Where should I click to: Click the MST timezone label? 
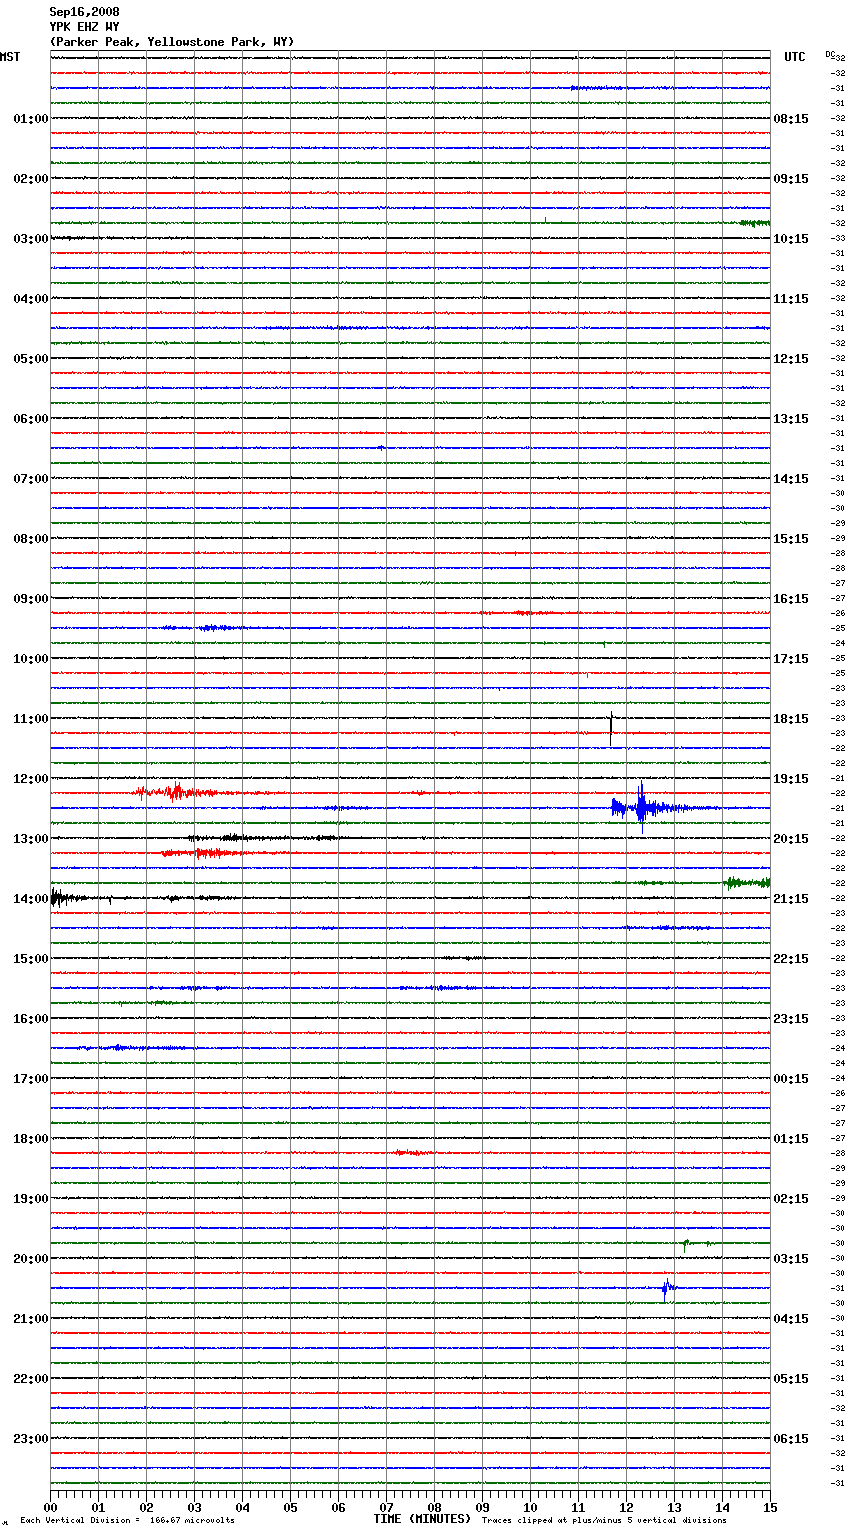(10, 57)
